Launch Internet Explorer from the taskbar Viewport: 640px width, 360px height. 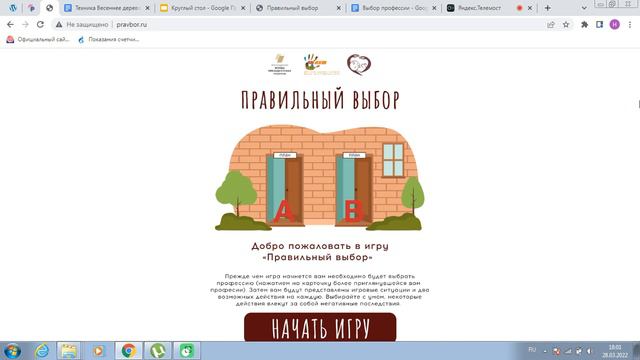coord(42,351)
